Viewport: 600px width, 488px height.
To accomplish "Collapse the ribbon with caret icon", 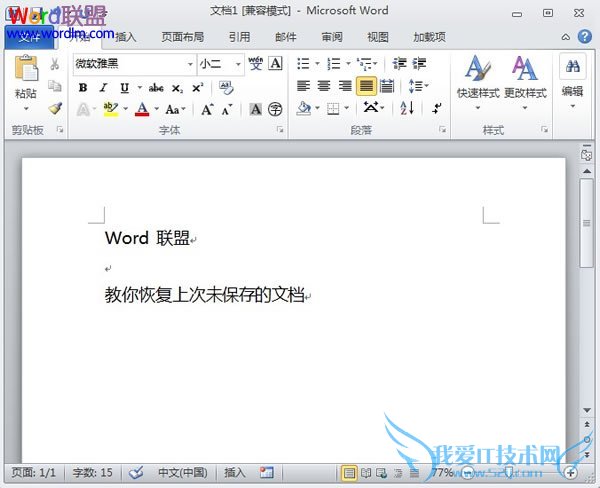I will coord(566,37).
